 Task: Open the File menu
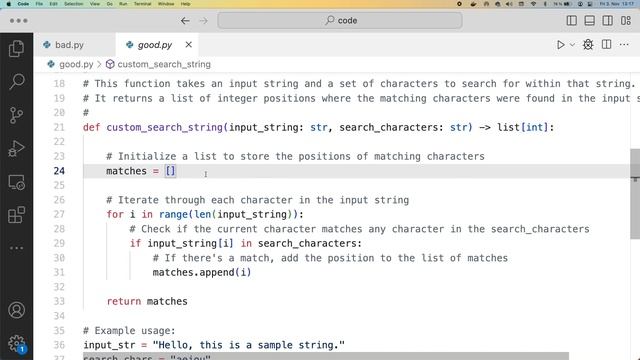point(39,4)
